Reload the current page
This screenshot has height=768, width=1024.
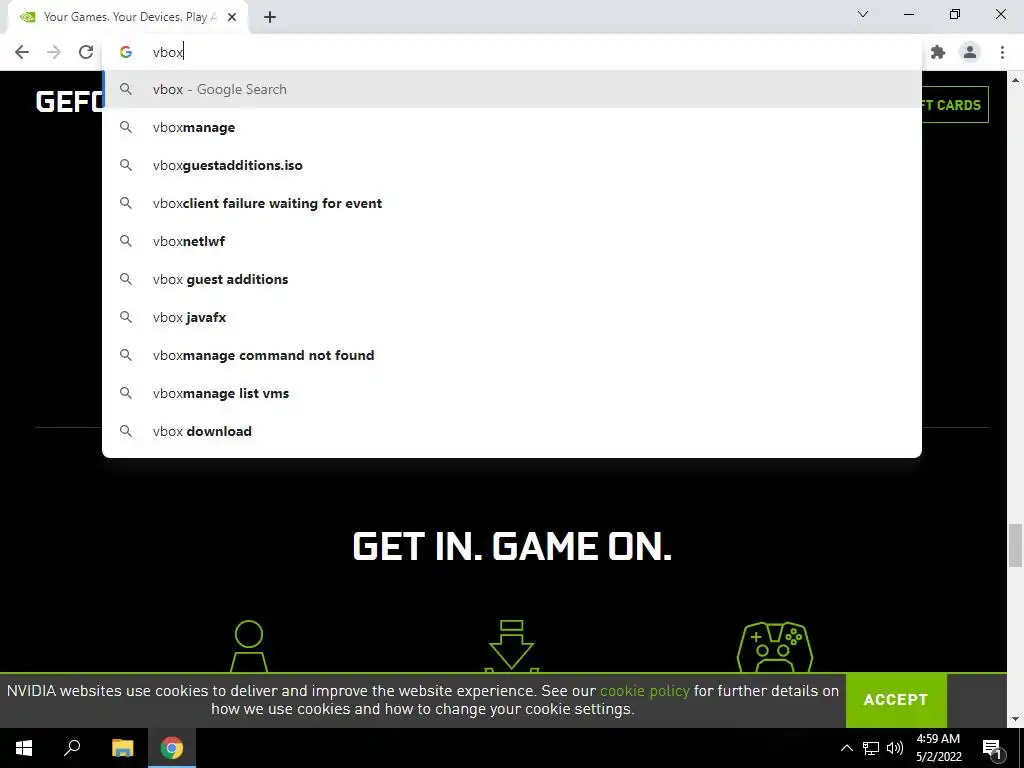86,52
